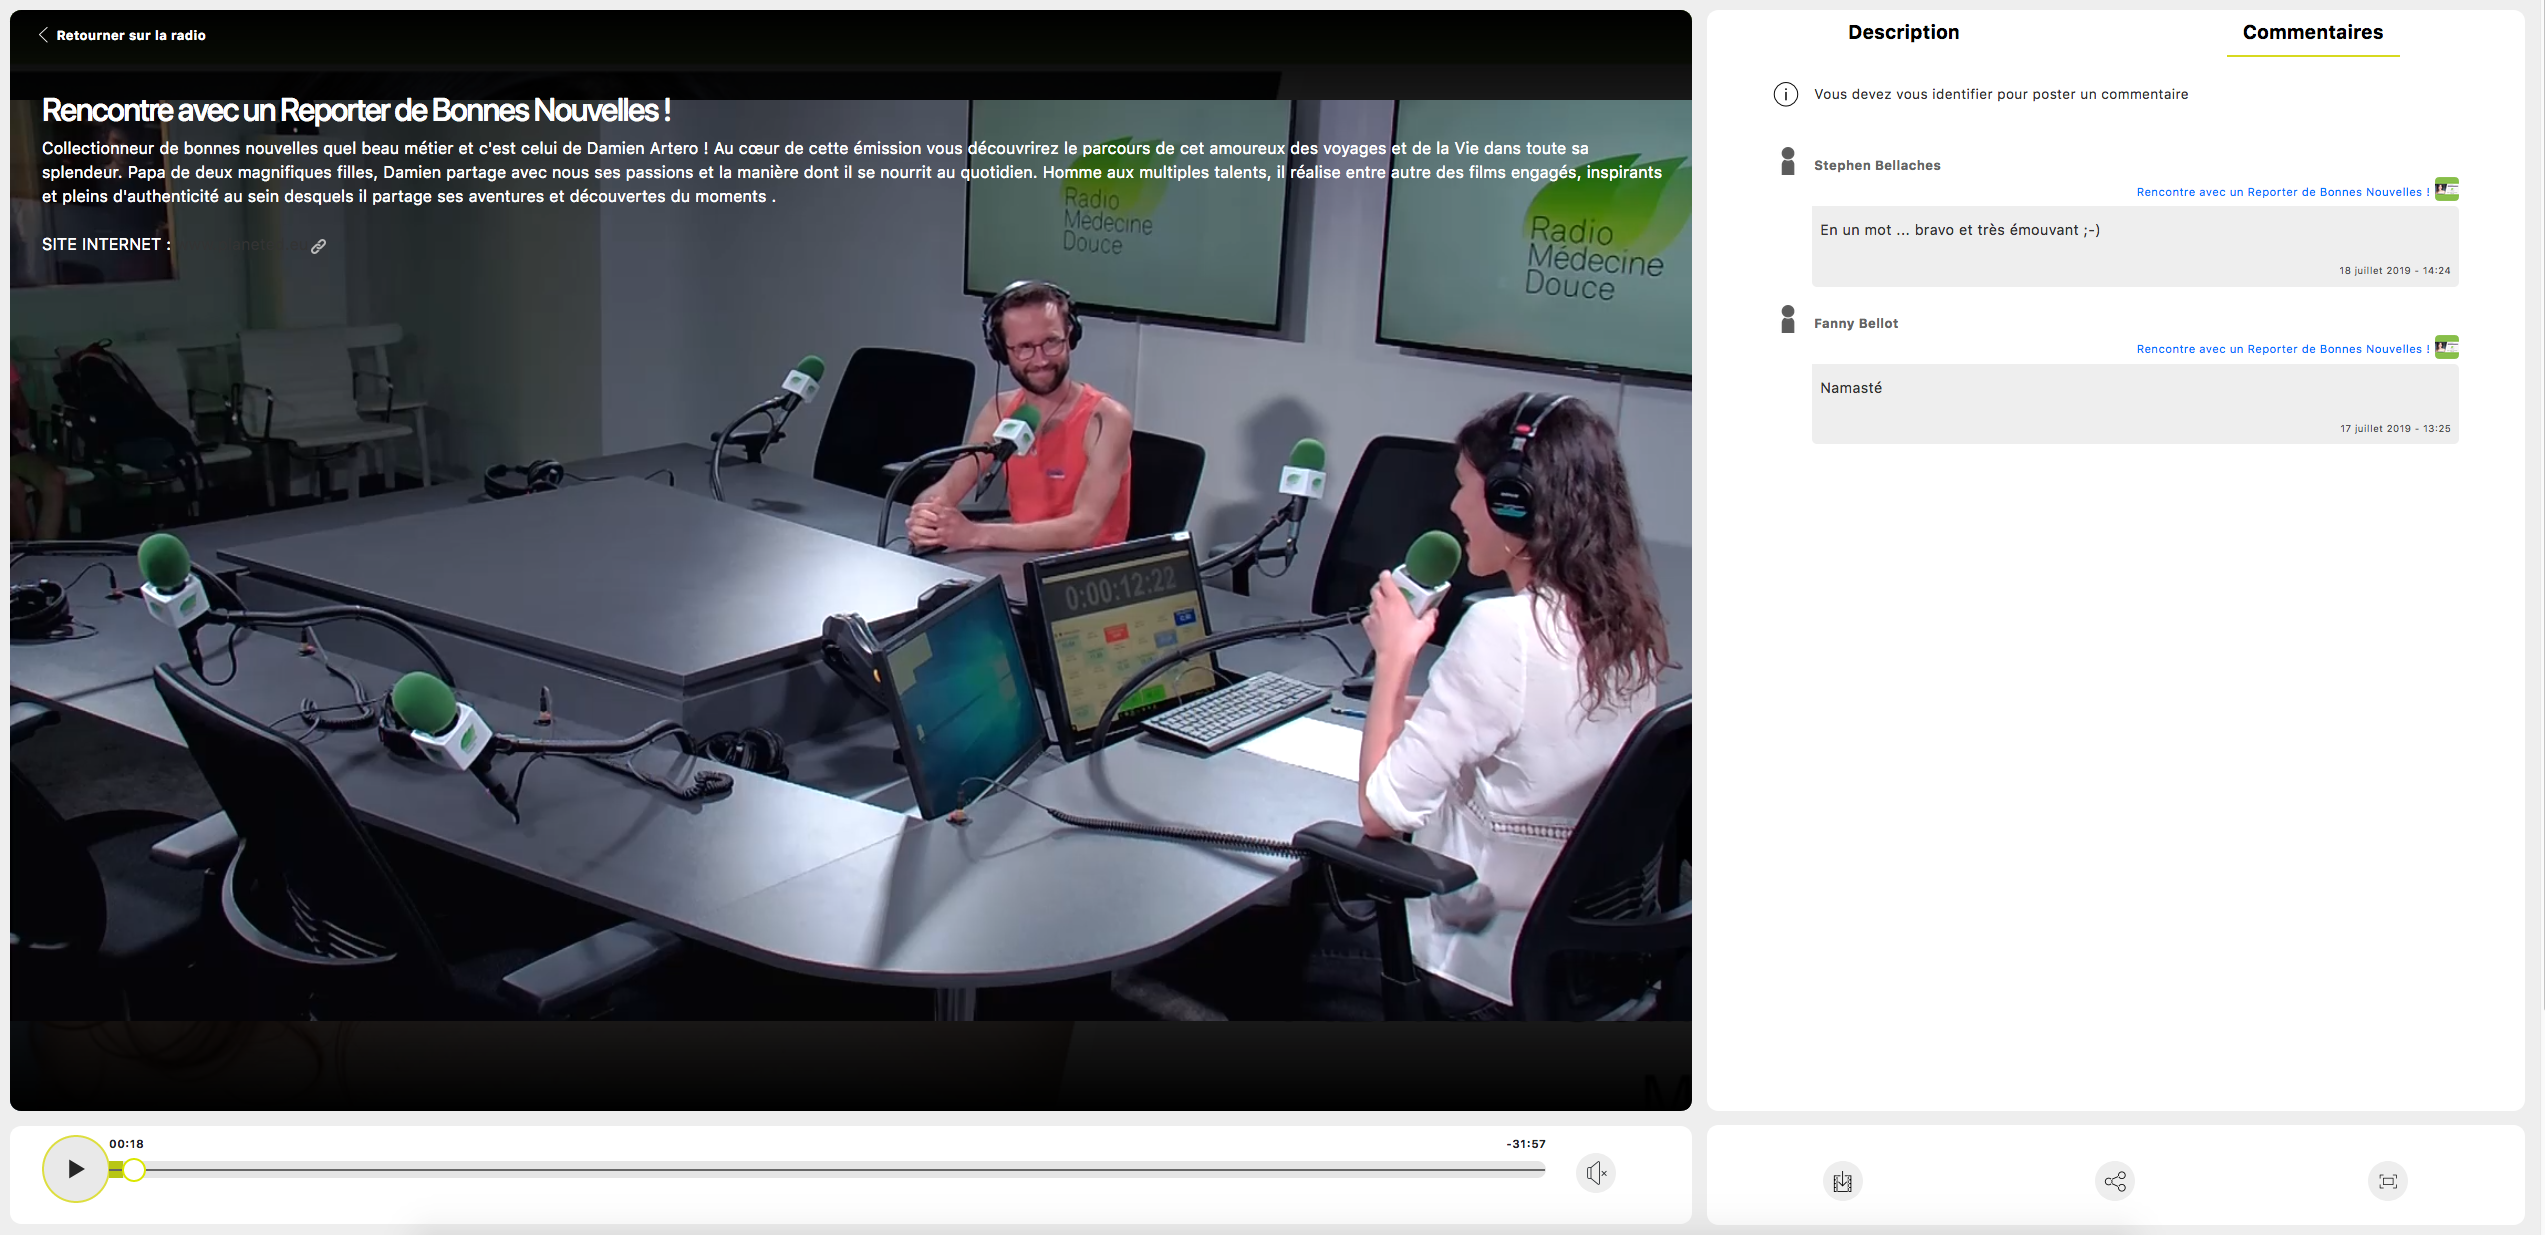Open the site internet link icon
2545x1235 pixels.
coord(318,246)
